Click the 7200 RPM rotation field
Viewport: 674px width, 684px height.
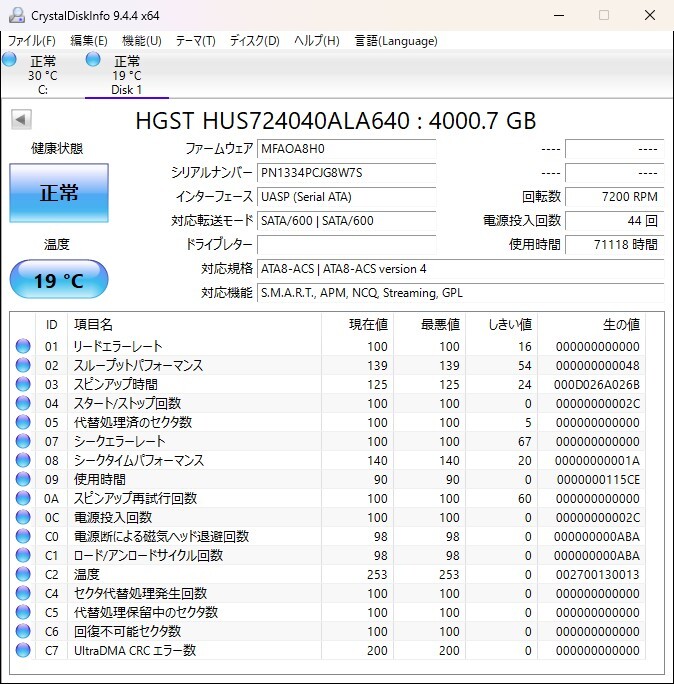[614, 197]
